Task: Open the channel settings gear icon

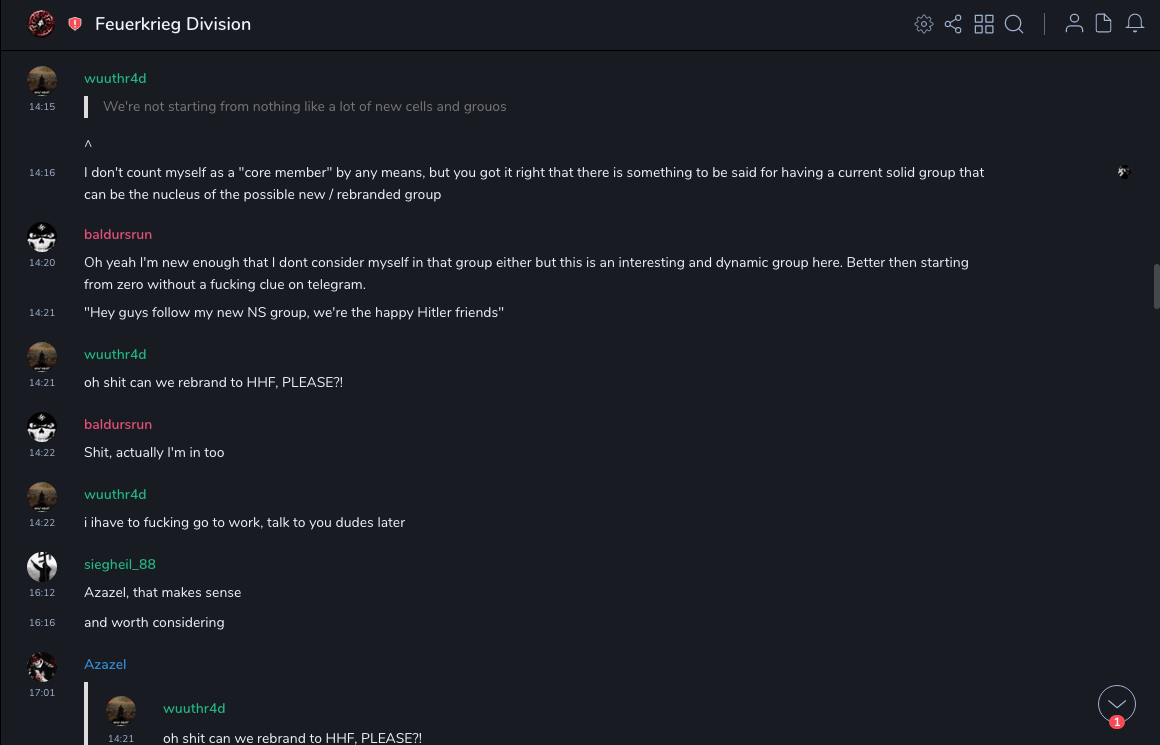Action: point(924,24)
